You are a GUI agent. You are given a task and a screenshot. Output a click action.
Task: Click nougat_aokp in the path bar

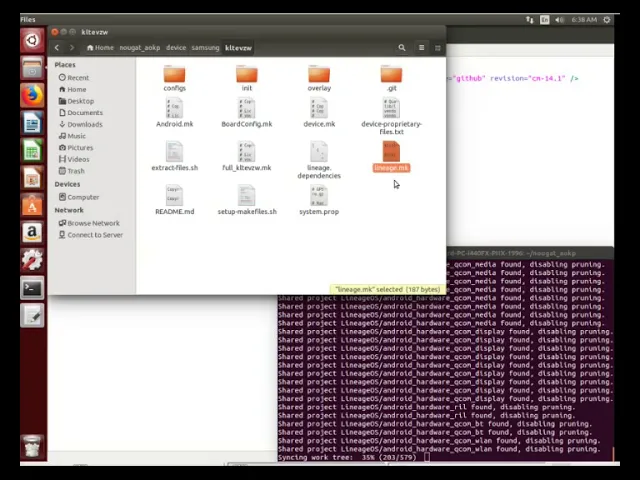(x=140, y=48)
